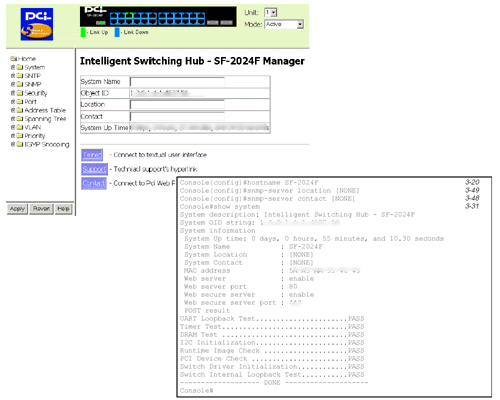500x400 pixels.
Task: Expand the VLAN tree node
Action: (x=13, y=127)
